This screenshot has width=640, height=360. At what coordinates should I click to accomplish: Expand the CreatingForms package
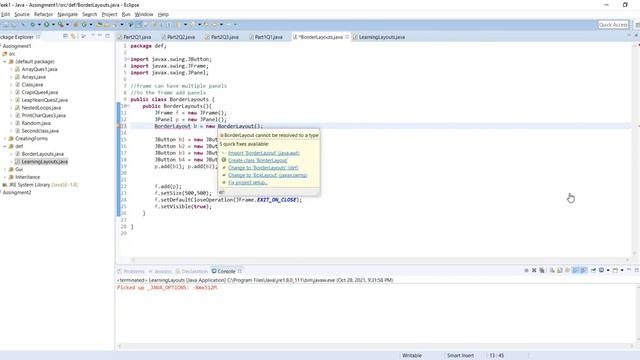[x=5, y=139]
